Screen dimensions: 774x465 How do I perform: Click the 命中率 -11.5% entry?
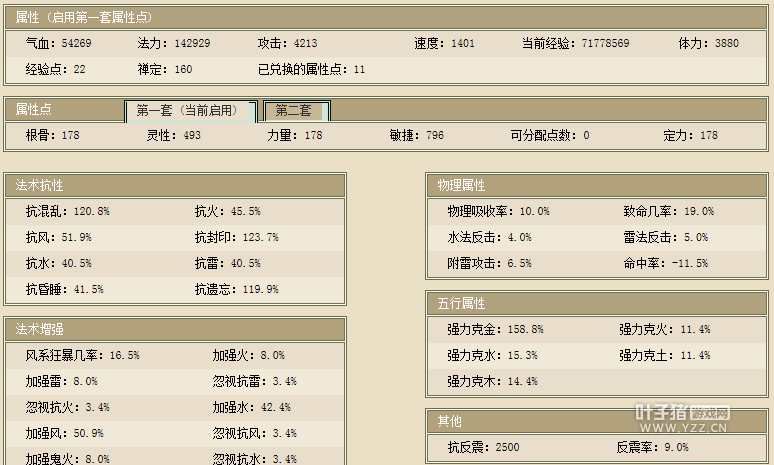pos(665,264)
